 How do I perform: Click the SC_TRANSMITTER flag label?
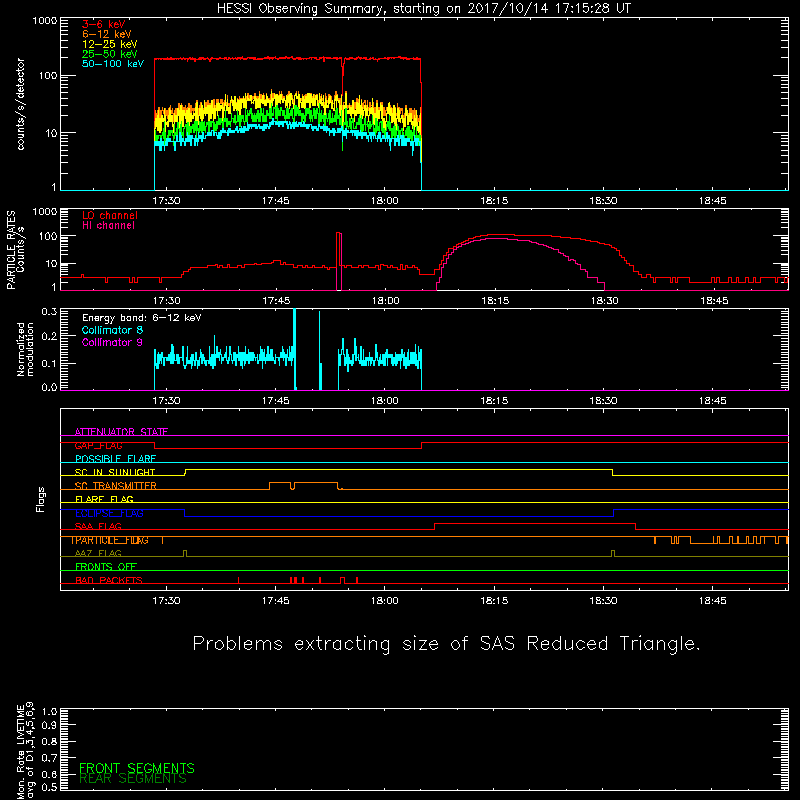[x=115, y=486]
